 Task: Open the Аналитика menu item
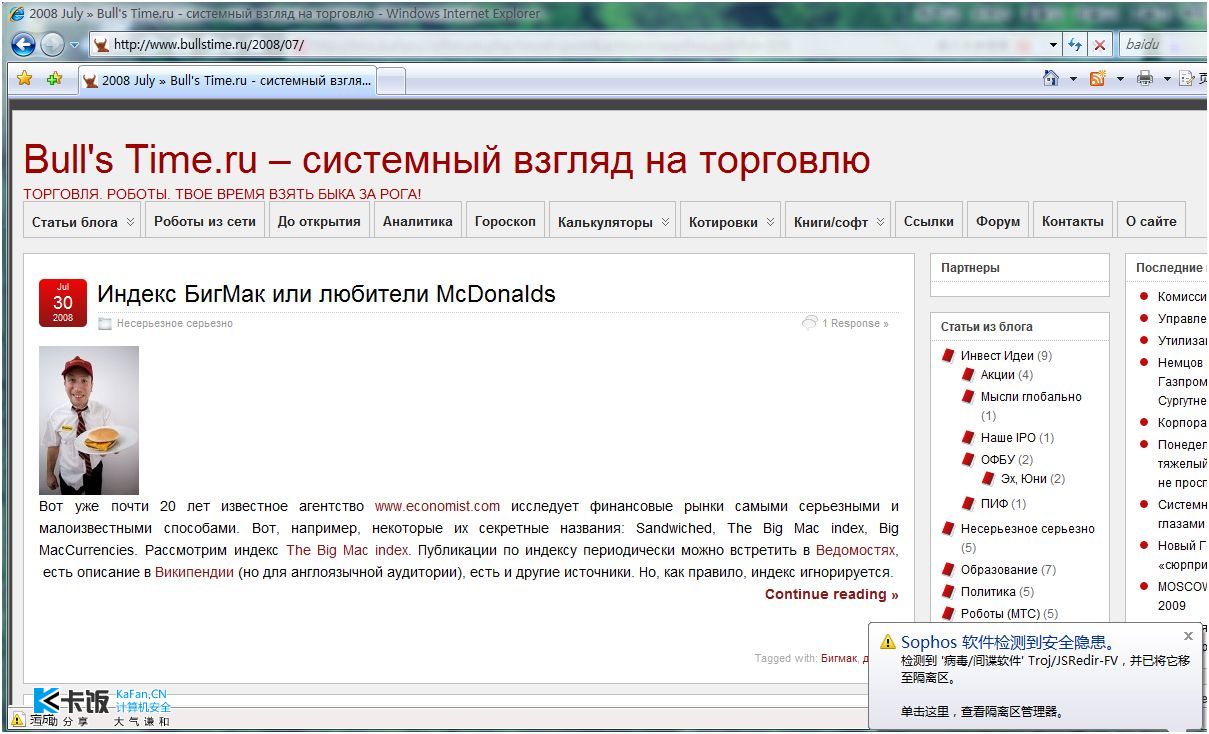click(418, 221)
